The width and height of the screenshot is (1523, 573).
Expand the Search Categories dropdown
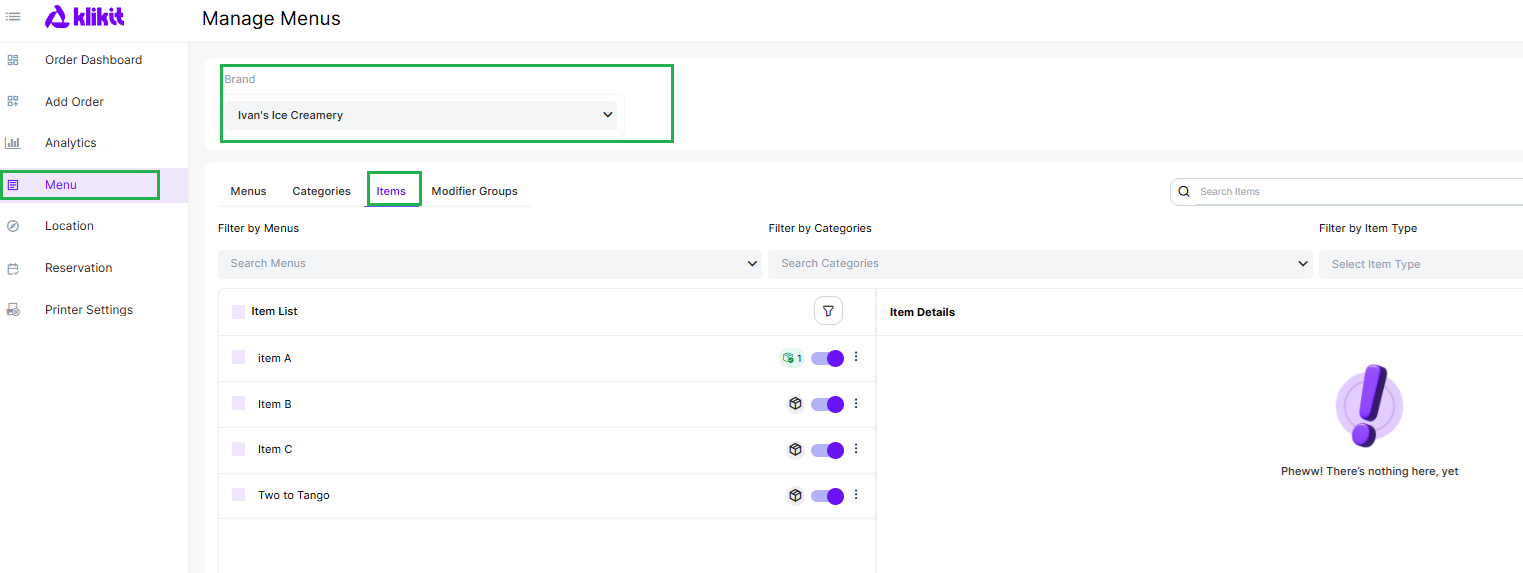pyautogui.click(x=1039, y=264)
